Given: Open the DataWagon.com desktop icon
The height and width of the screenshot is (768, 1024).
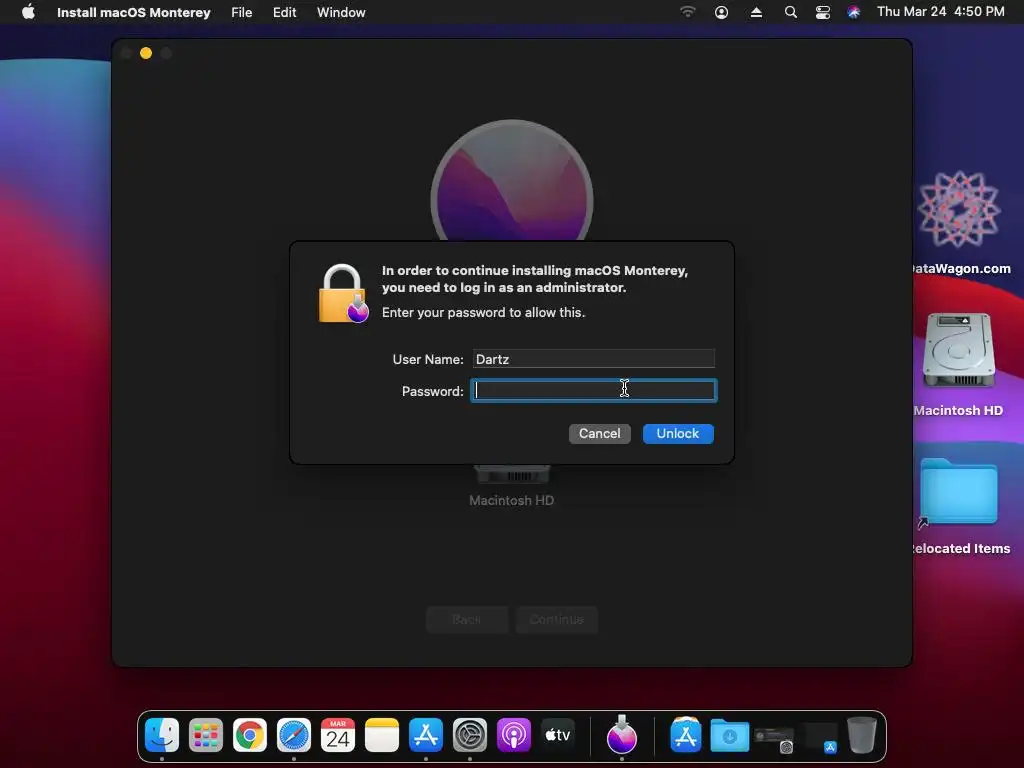Looking at the screenshot, I should point(958,222).
